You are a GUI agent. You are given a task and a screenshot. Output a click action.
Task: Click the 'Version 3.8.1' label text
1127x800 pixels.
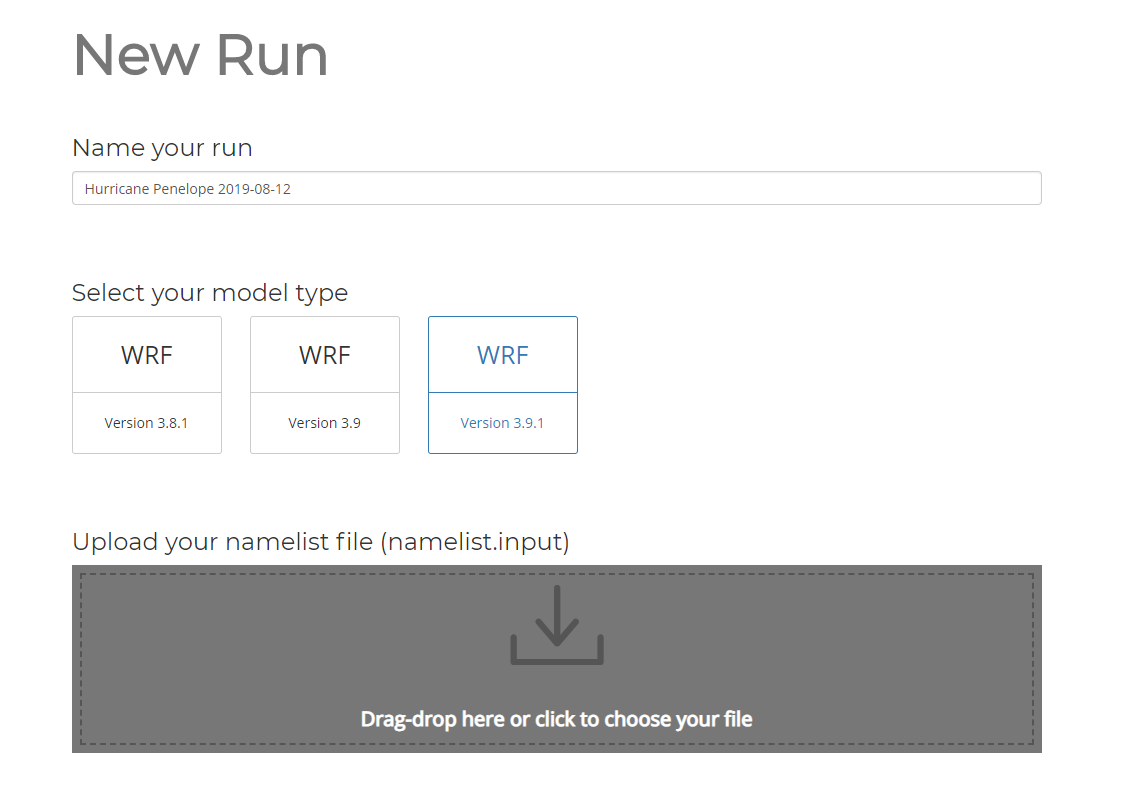(147, 423)
